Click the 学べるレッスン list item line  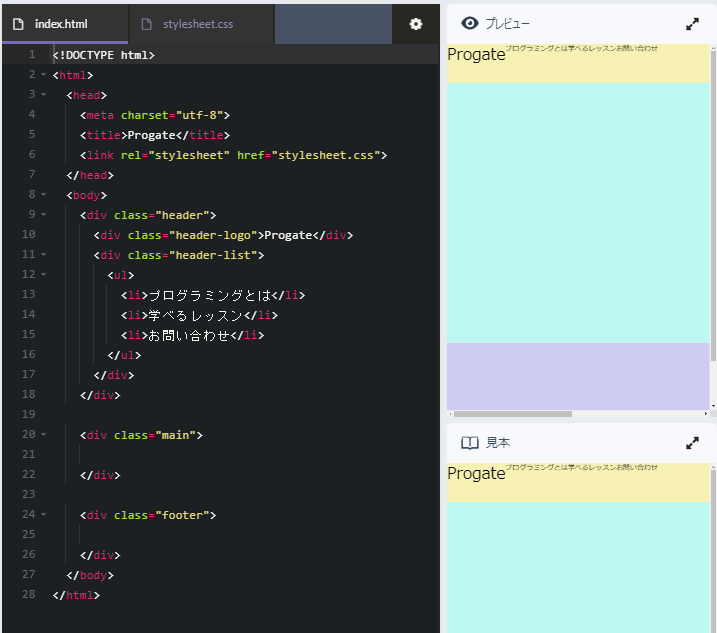pos(199,316)
